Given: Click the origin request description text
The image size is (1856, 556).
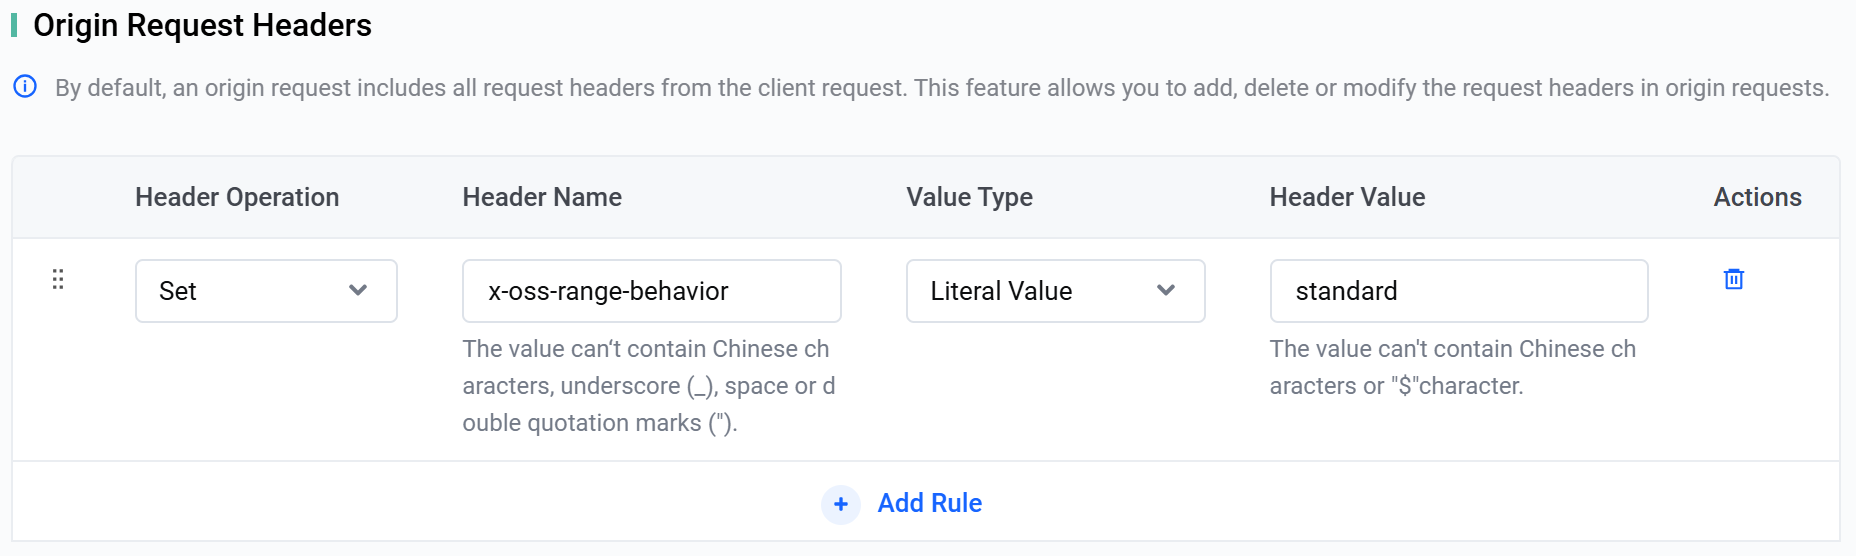Looking at the screenshot, I should coord(941,88).
